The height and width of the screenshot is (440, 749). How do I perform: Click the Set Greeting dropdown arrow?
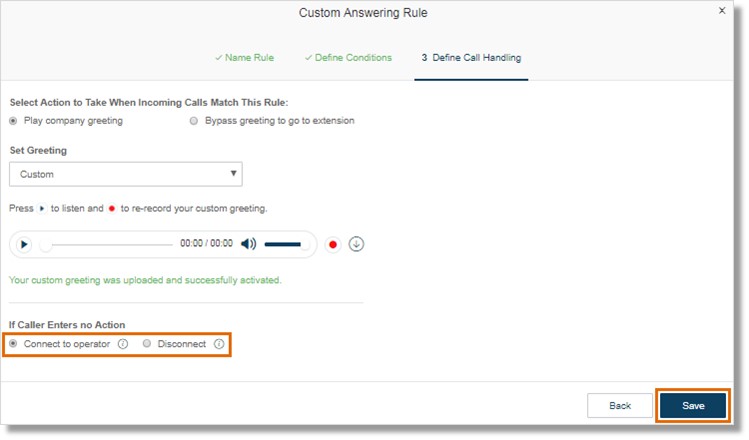[233, 173]
